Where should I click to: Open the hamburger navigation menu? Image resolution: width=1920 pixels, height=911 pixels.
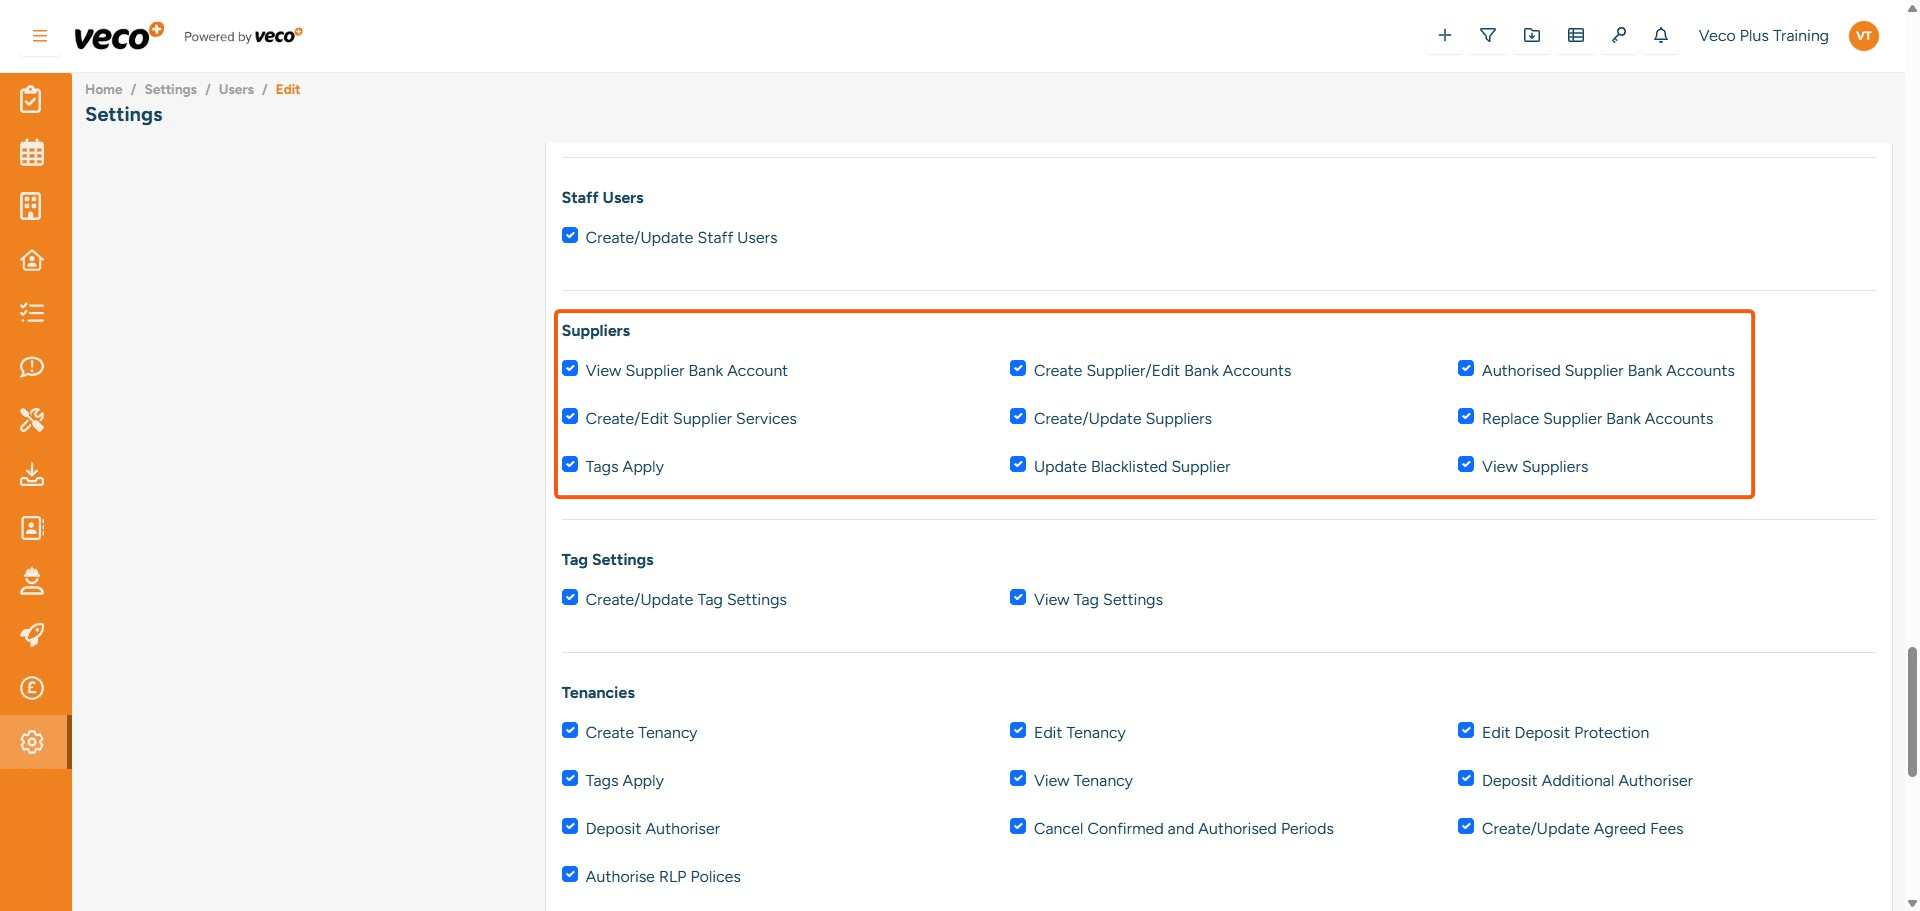(40, 35)
